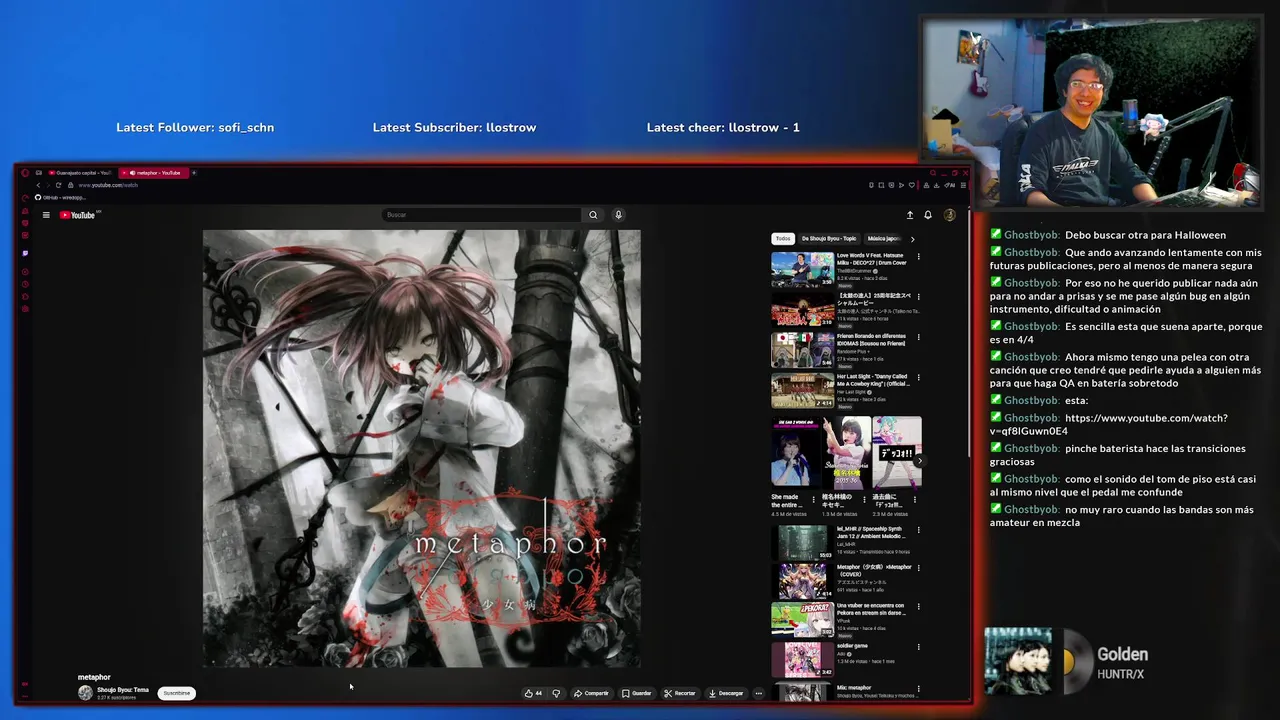Open browser downloads icon
The width and height of the screenshot is (1280, 720).
tap(936, 185)
